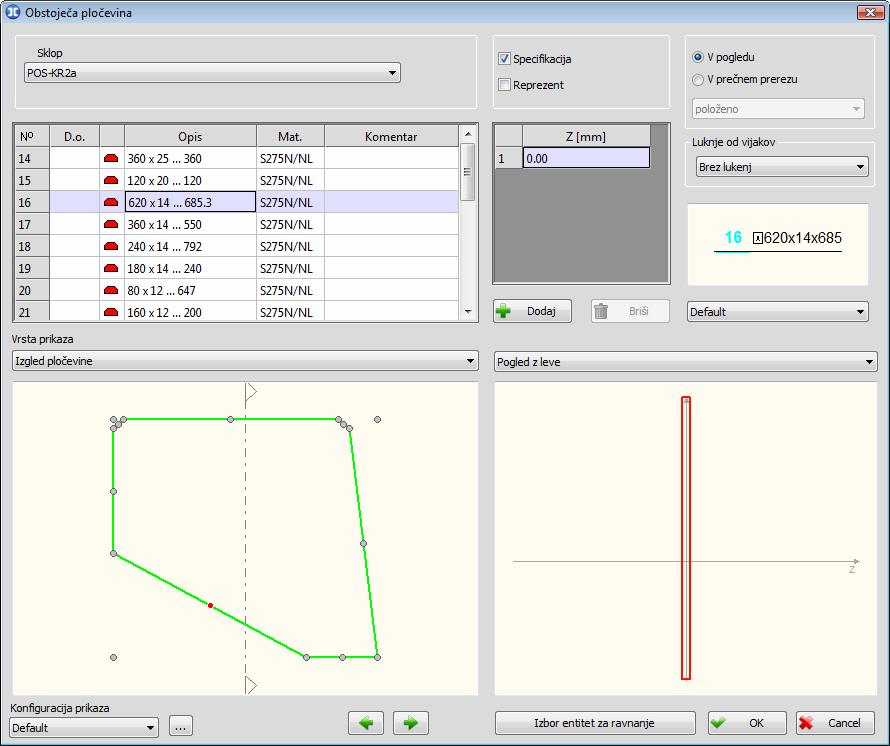Click the D.o. column header
Image resolution: width=890 pixels, height=746 pixels.
[x=74, y=136]
